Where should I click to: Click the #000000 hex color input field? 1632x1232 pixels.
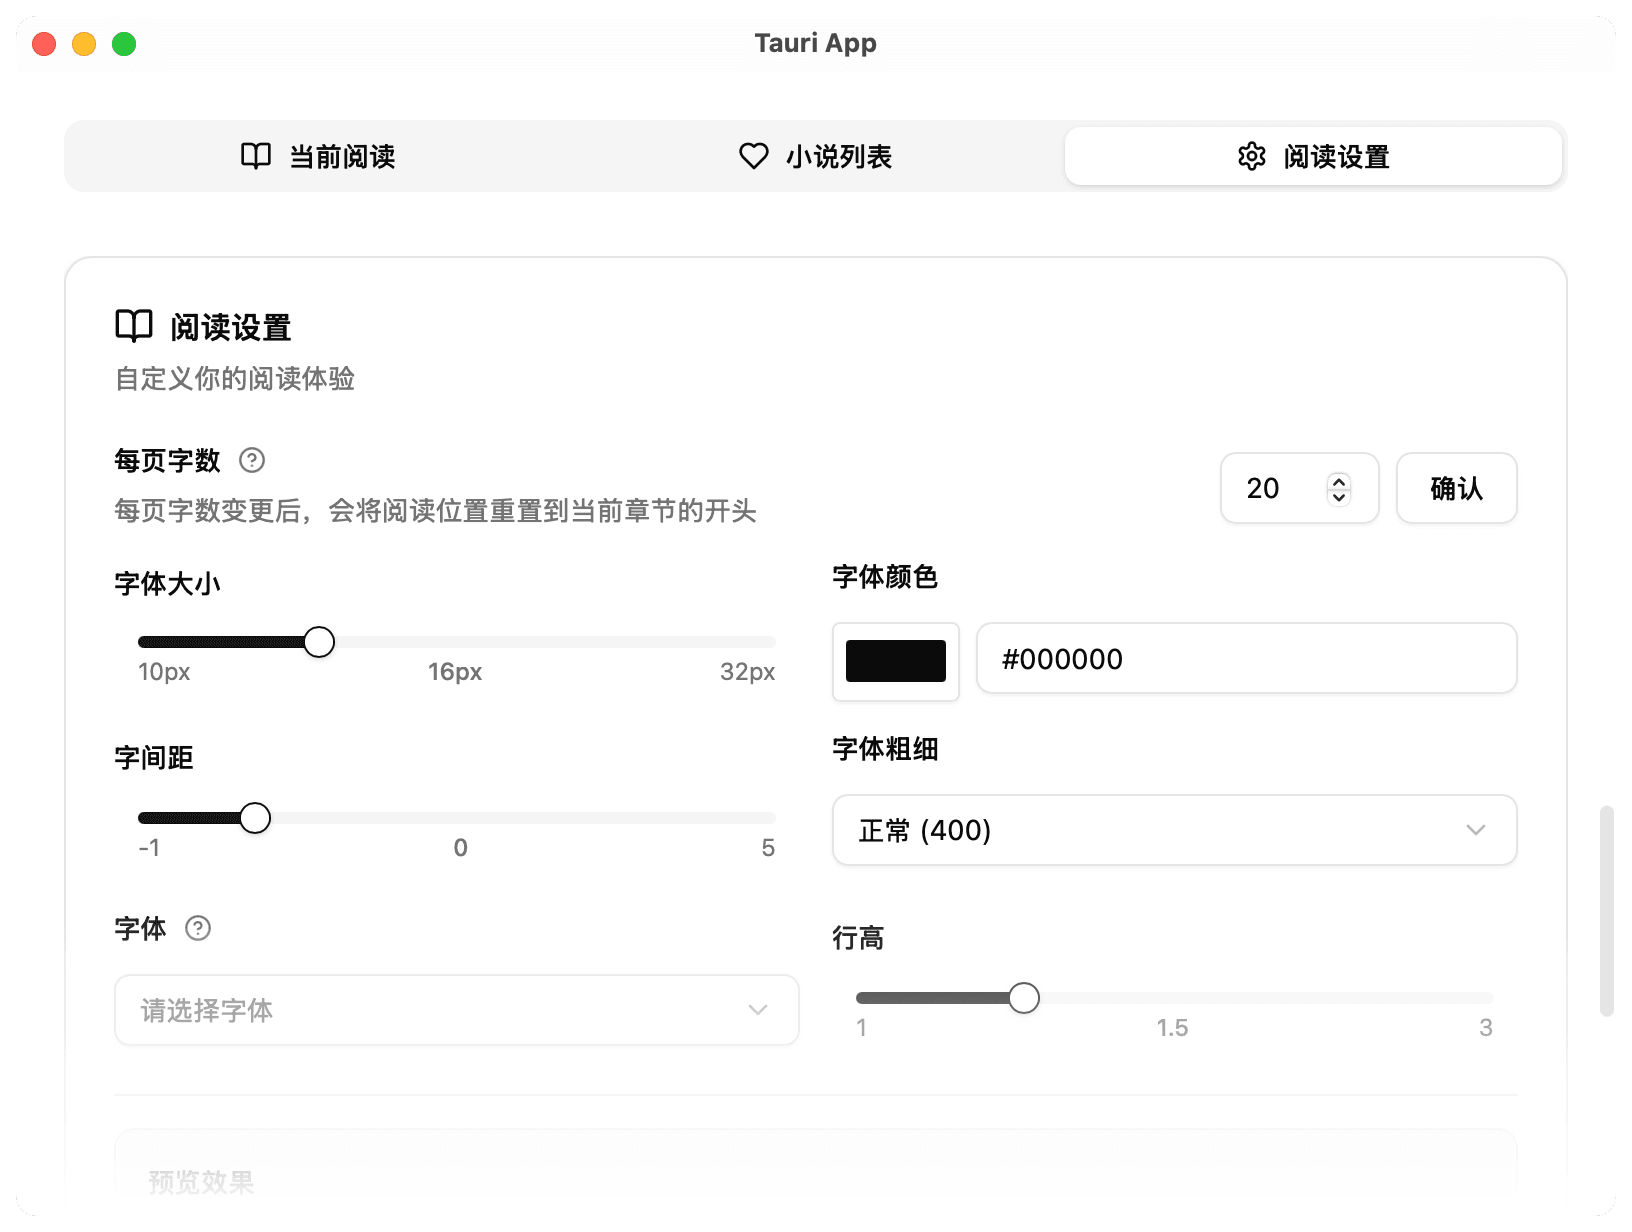tap(1245, 659)
